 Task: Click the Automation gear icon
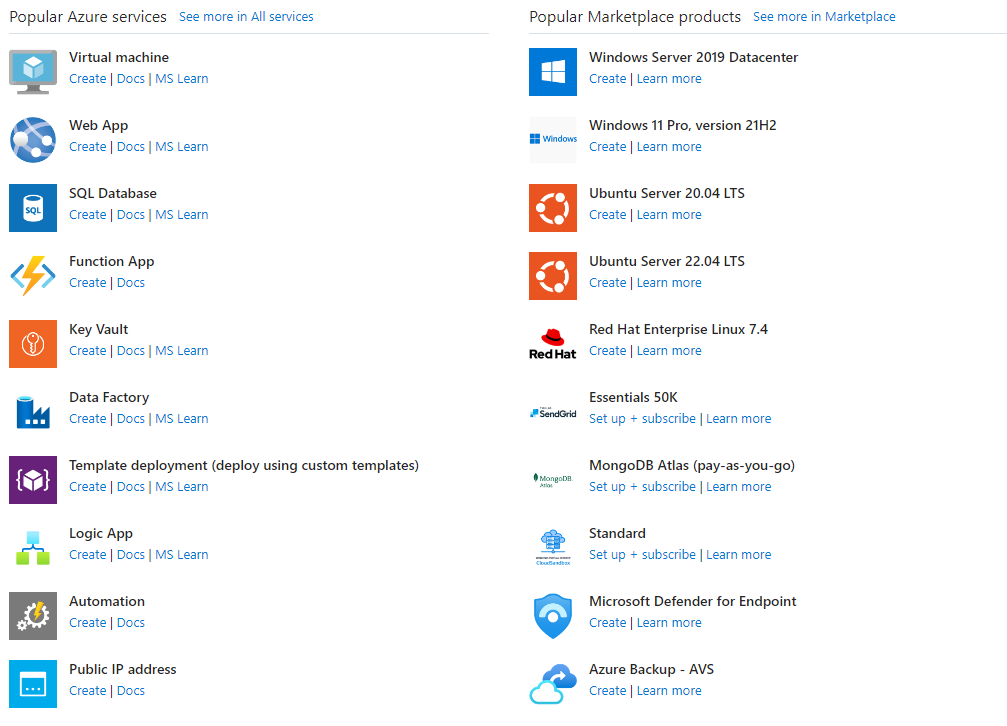point(33,616)
